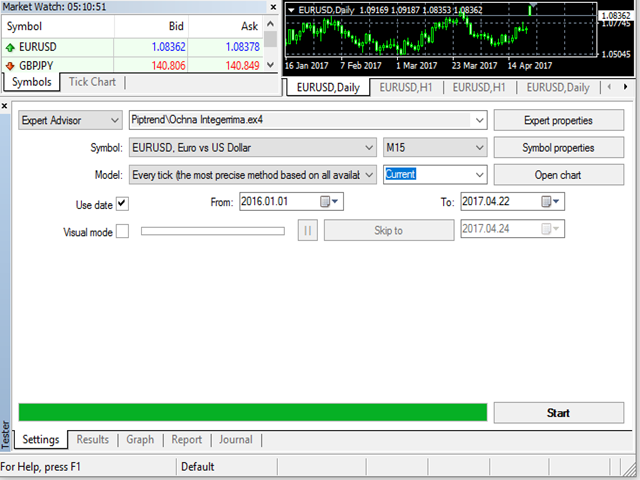Expand the Model 'Every tick' dropdown
Screen dimensions: 640x480
pyautogui.click(x=367, y=174)
